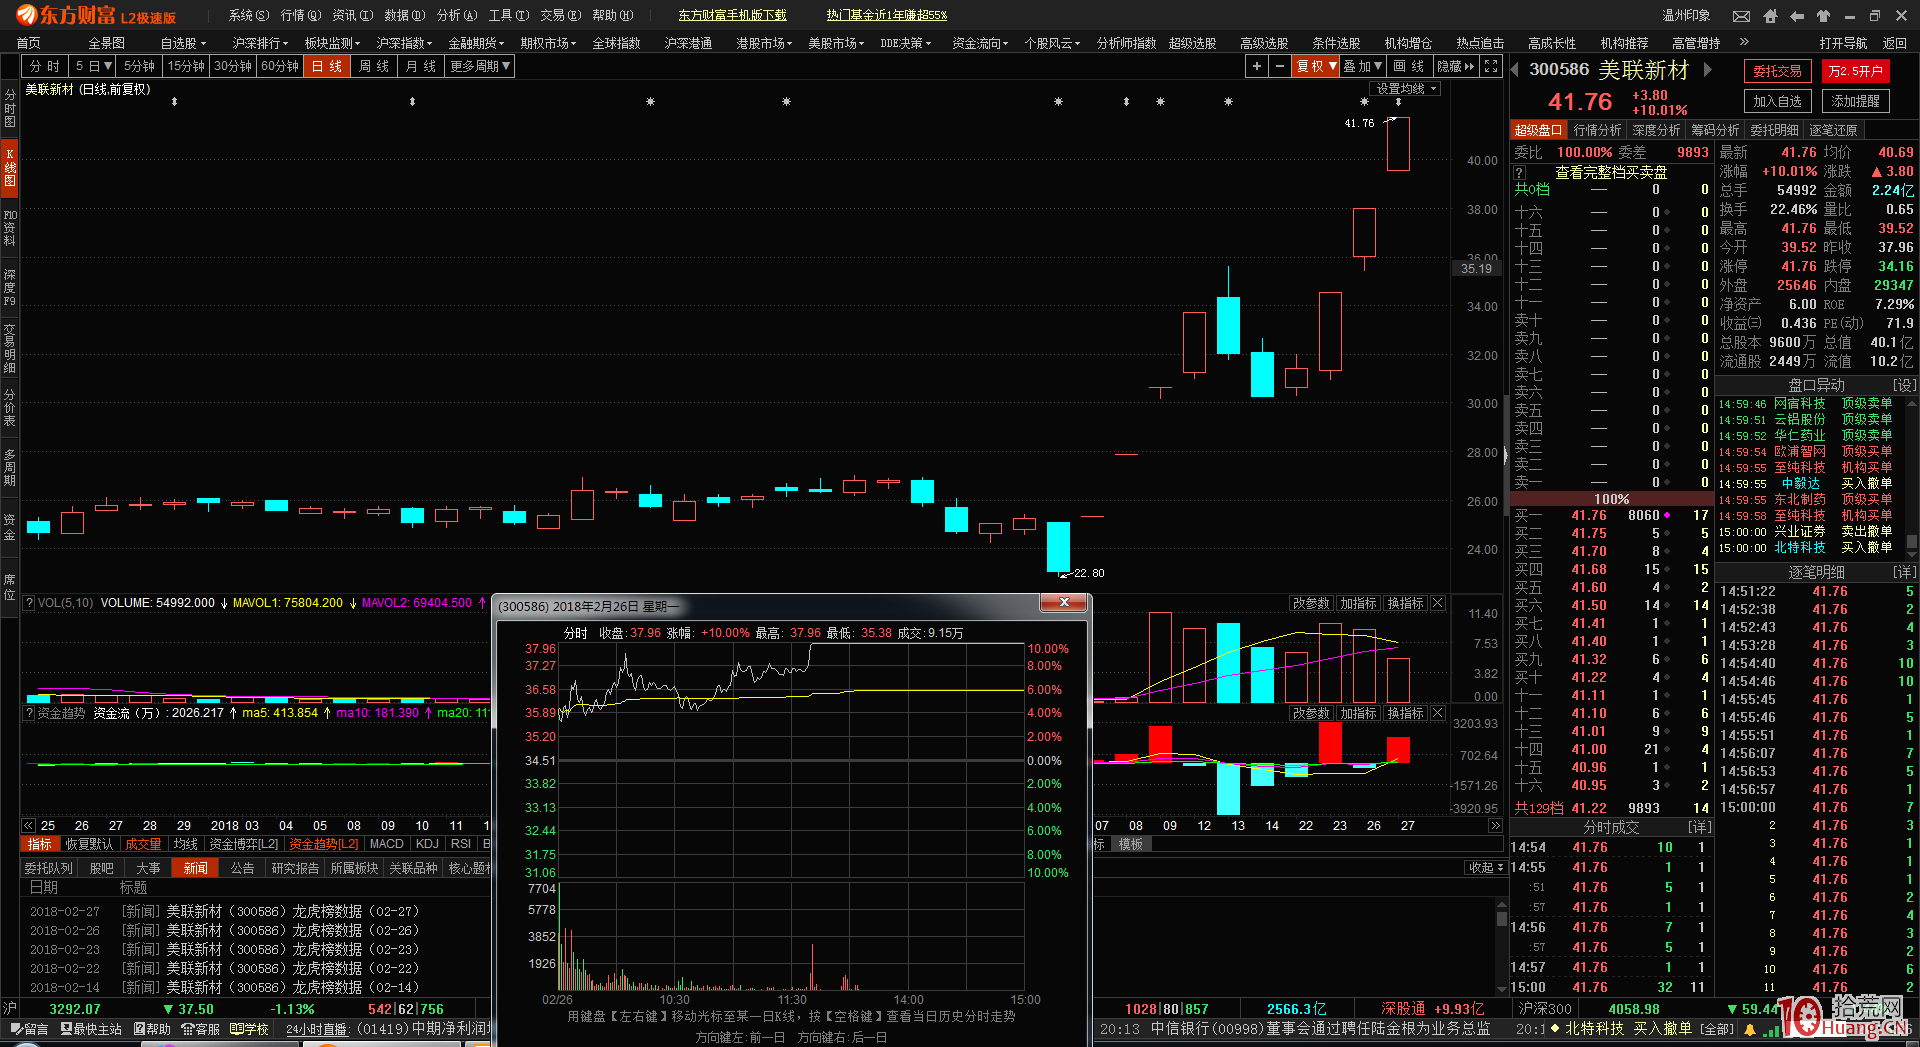Switch chart to 分时 intraday period
Screen dimensions: 1920x1047
(44, 66)
